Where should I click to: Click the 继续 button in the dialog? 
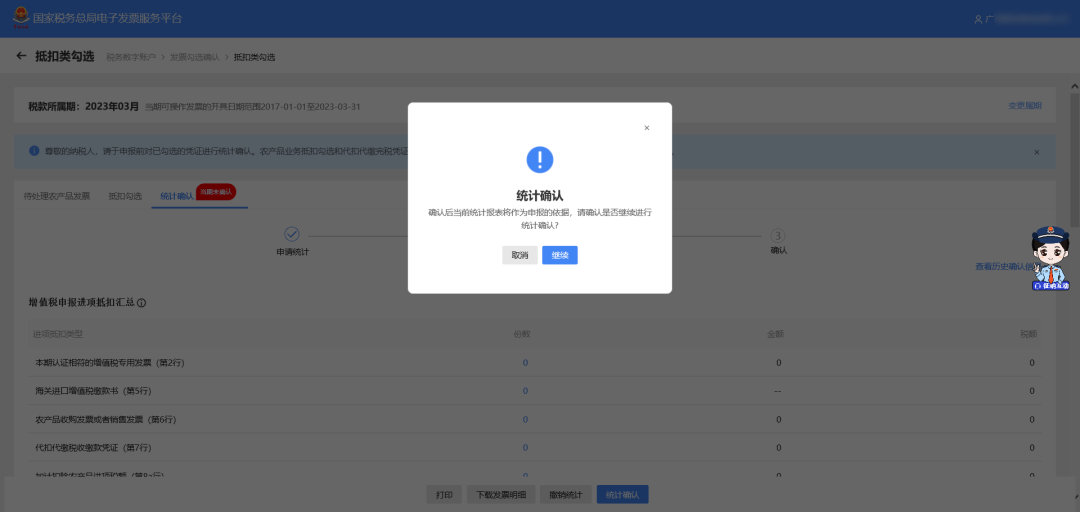click(x=560, y=255)
